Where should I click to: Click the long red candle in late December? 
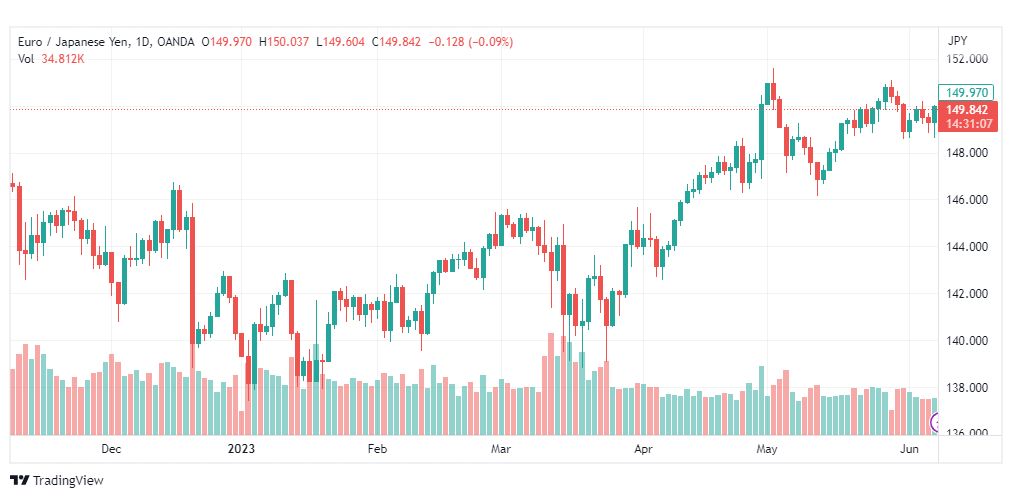tap(192, 281)
